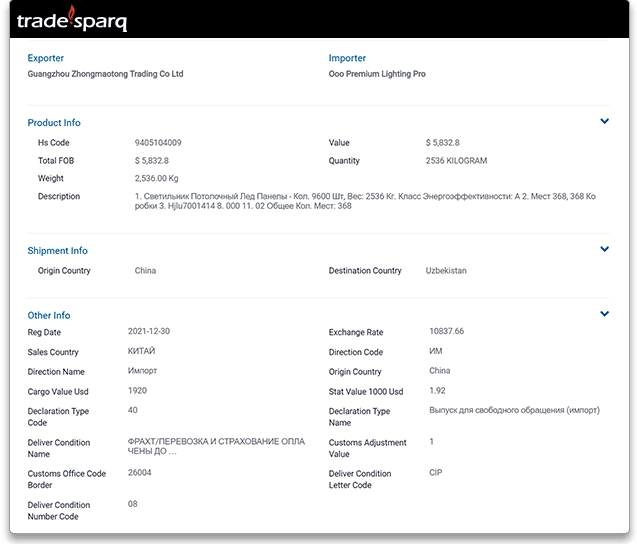This screenshot has width=637, height=544.
Task: Select exporter Guangzhou Zhongmaotong Trading Co Ltd
Action: pyautogui.click(x=105, y=74)
